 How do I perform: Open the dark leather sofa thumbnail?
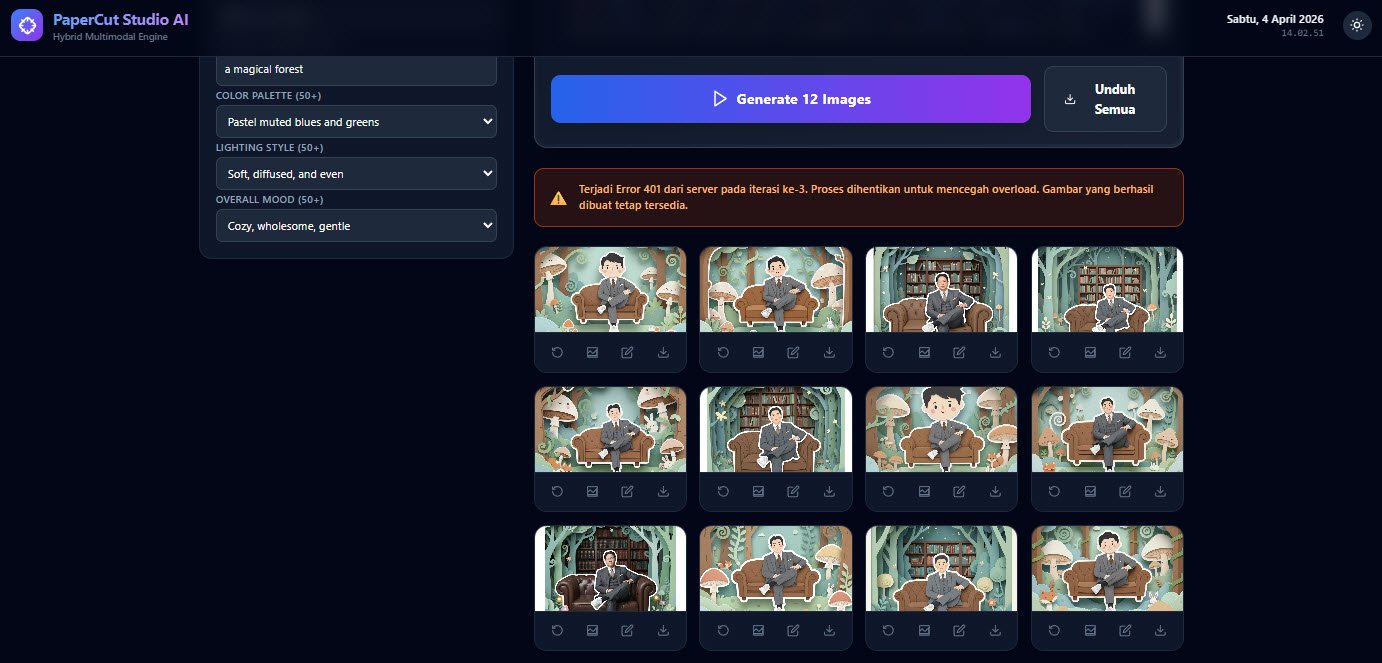click(610, 568)
